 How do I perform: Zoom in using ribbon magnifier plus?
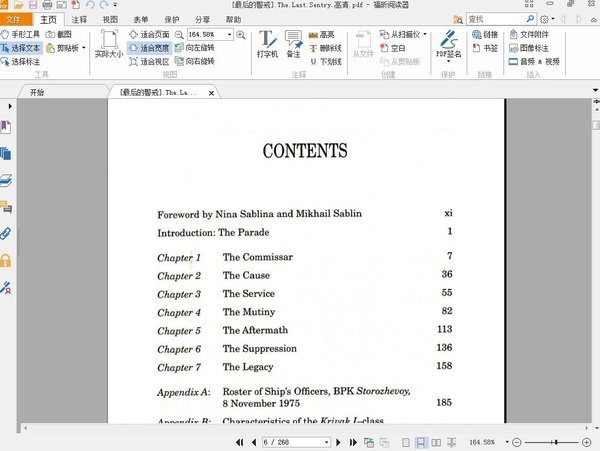click(241, 35)
